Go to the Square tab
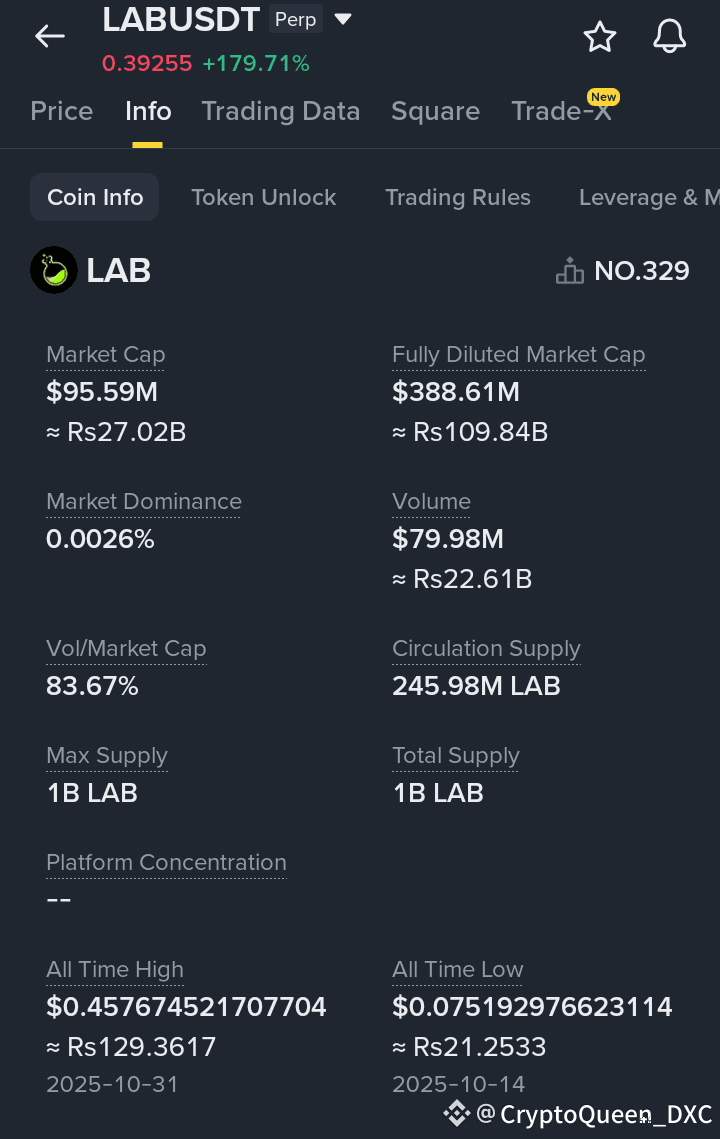The width and height of the screenshot is (720, 1139). coord(435,111)
